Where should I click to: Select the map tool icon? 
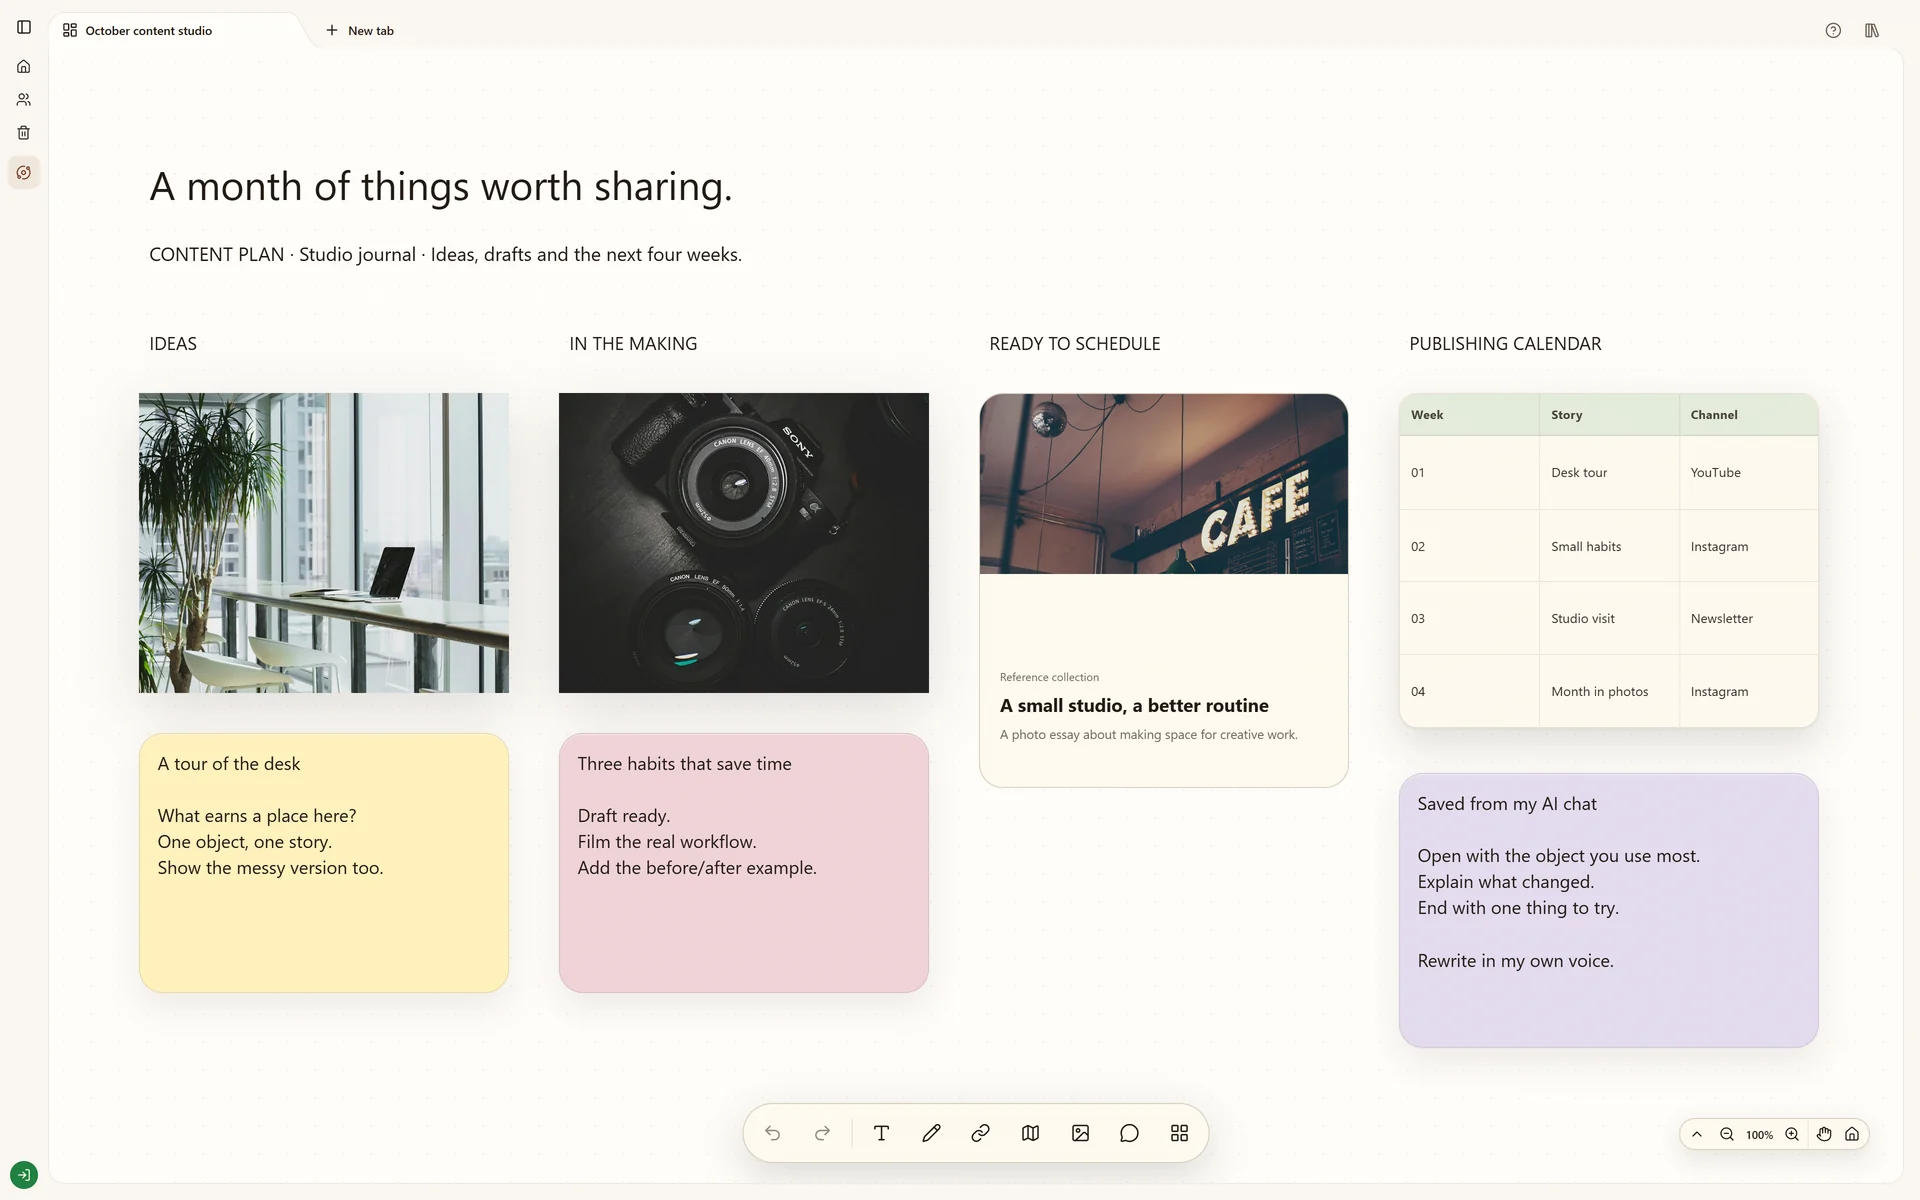(1030, 1133)
